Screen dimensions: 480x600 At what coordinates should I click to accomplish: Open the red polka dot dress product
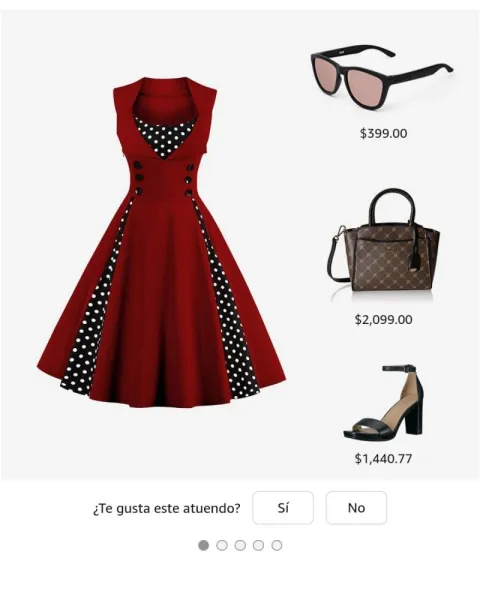tap(161, 242)
